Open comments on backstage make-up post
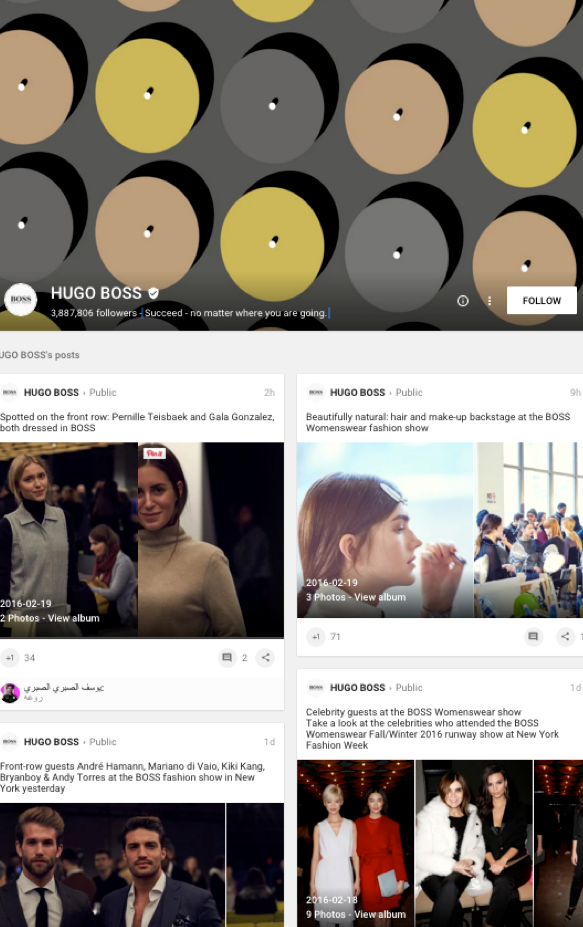The height and width of the screenshot is (927, 583). [533, 637]
